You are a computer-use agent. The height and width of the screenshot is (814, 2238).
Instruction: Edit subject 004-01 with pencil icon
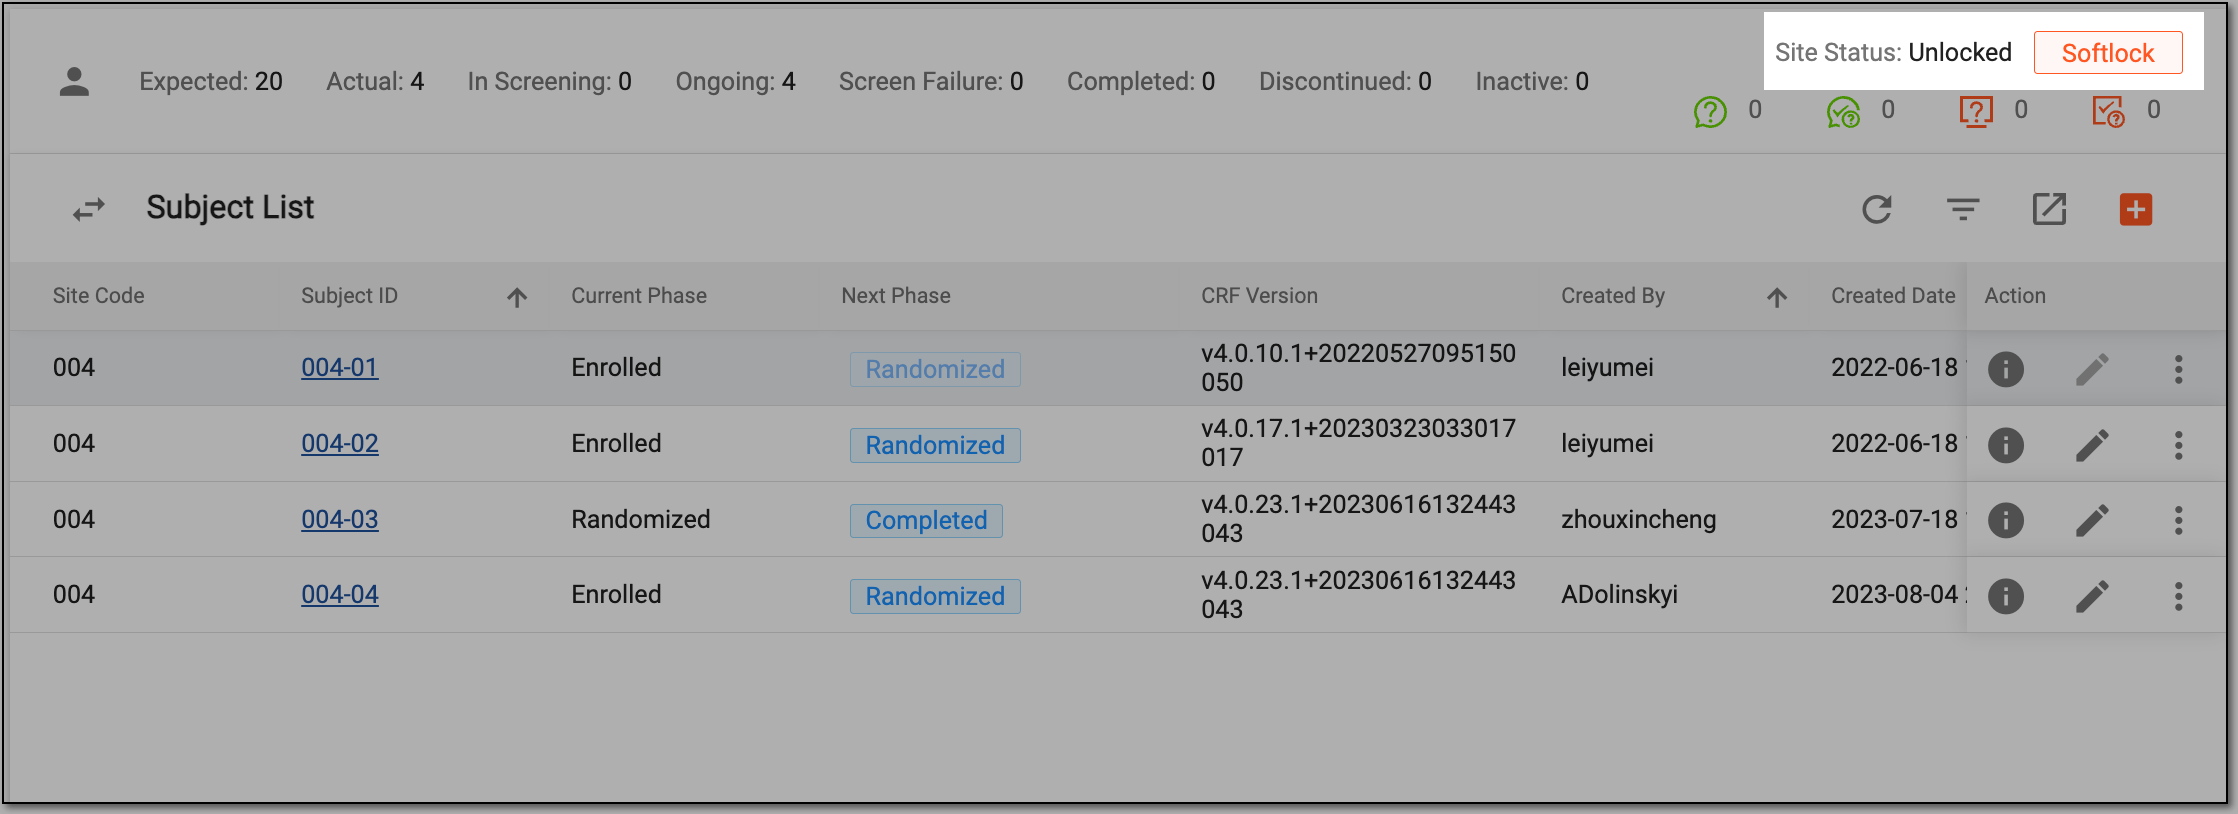(x=2092, y=369)
